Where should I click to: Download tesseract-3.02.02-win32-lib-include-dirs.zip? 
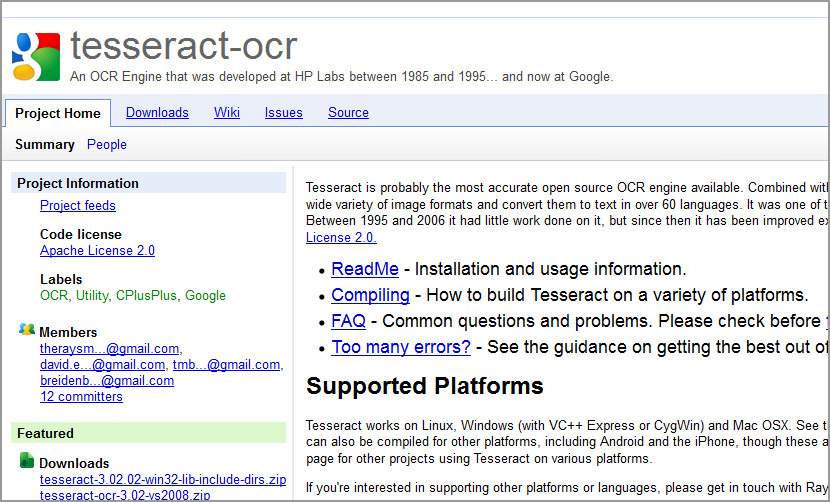click(x=163, y=480)
